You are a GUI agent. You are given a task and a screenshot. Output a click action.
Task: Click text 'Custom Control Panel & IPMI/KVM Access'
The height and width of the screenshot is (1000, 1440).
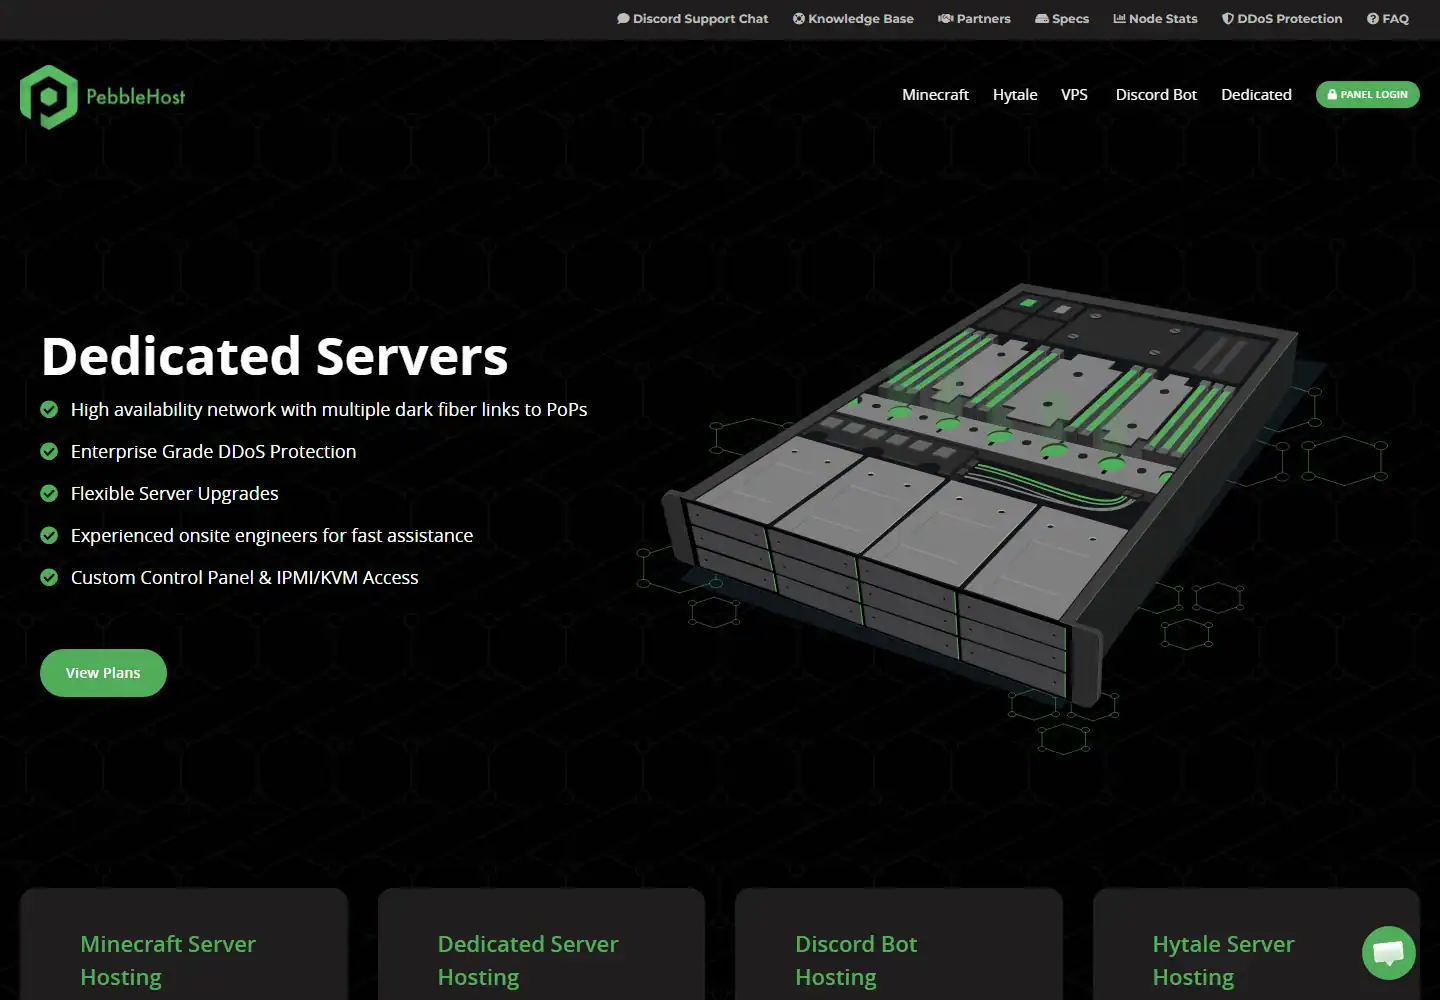click(245, 577)
